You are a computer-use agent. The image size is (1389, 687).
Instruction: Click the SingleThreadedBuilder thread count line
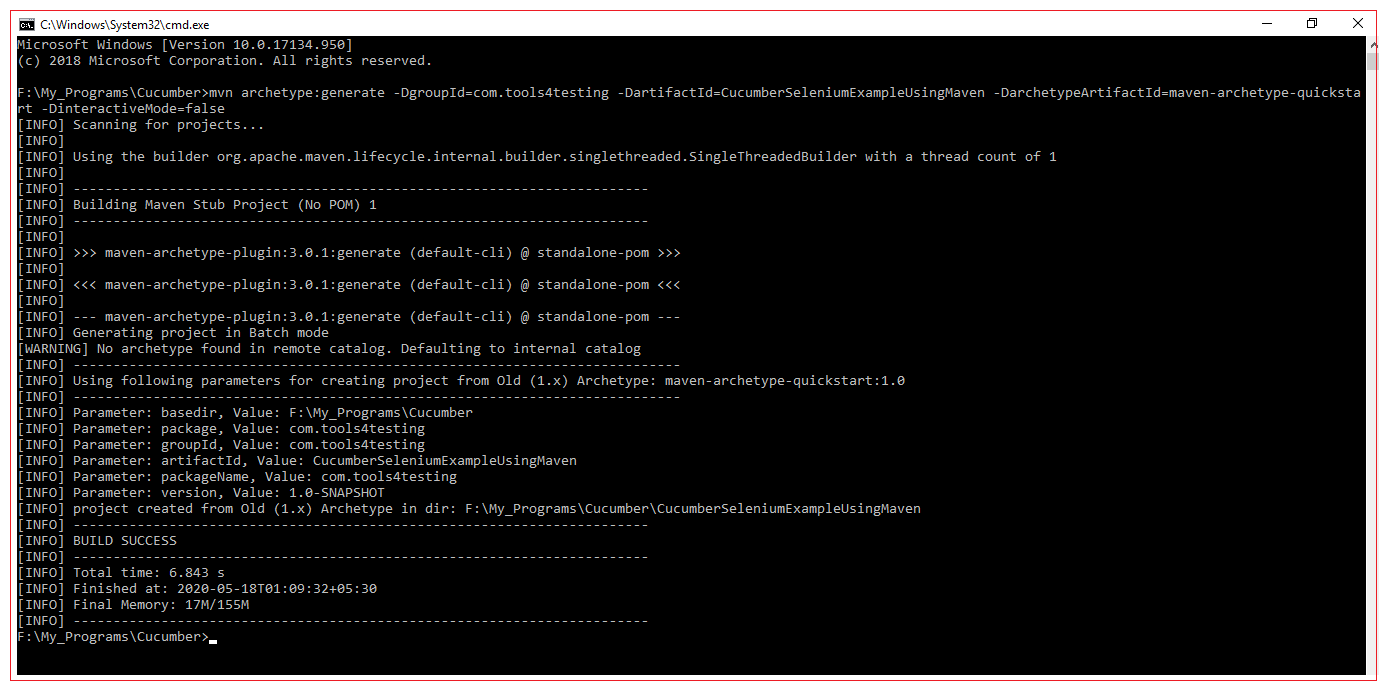(x=537, y=157)
